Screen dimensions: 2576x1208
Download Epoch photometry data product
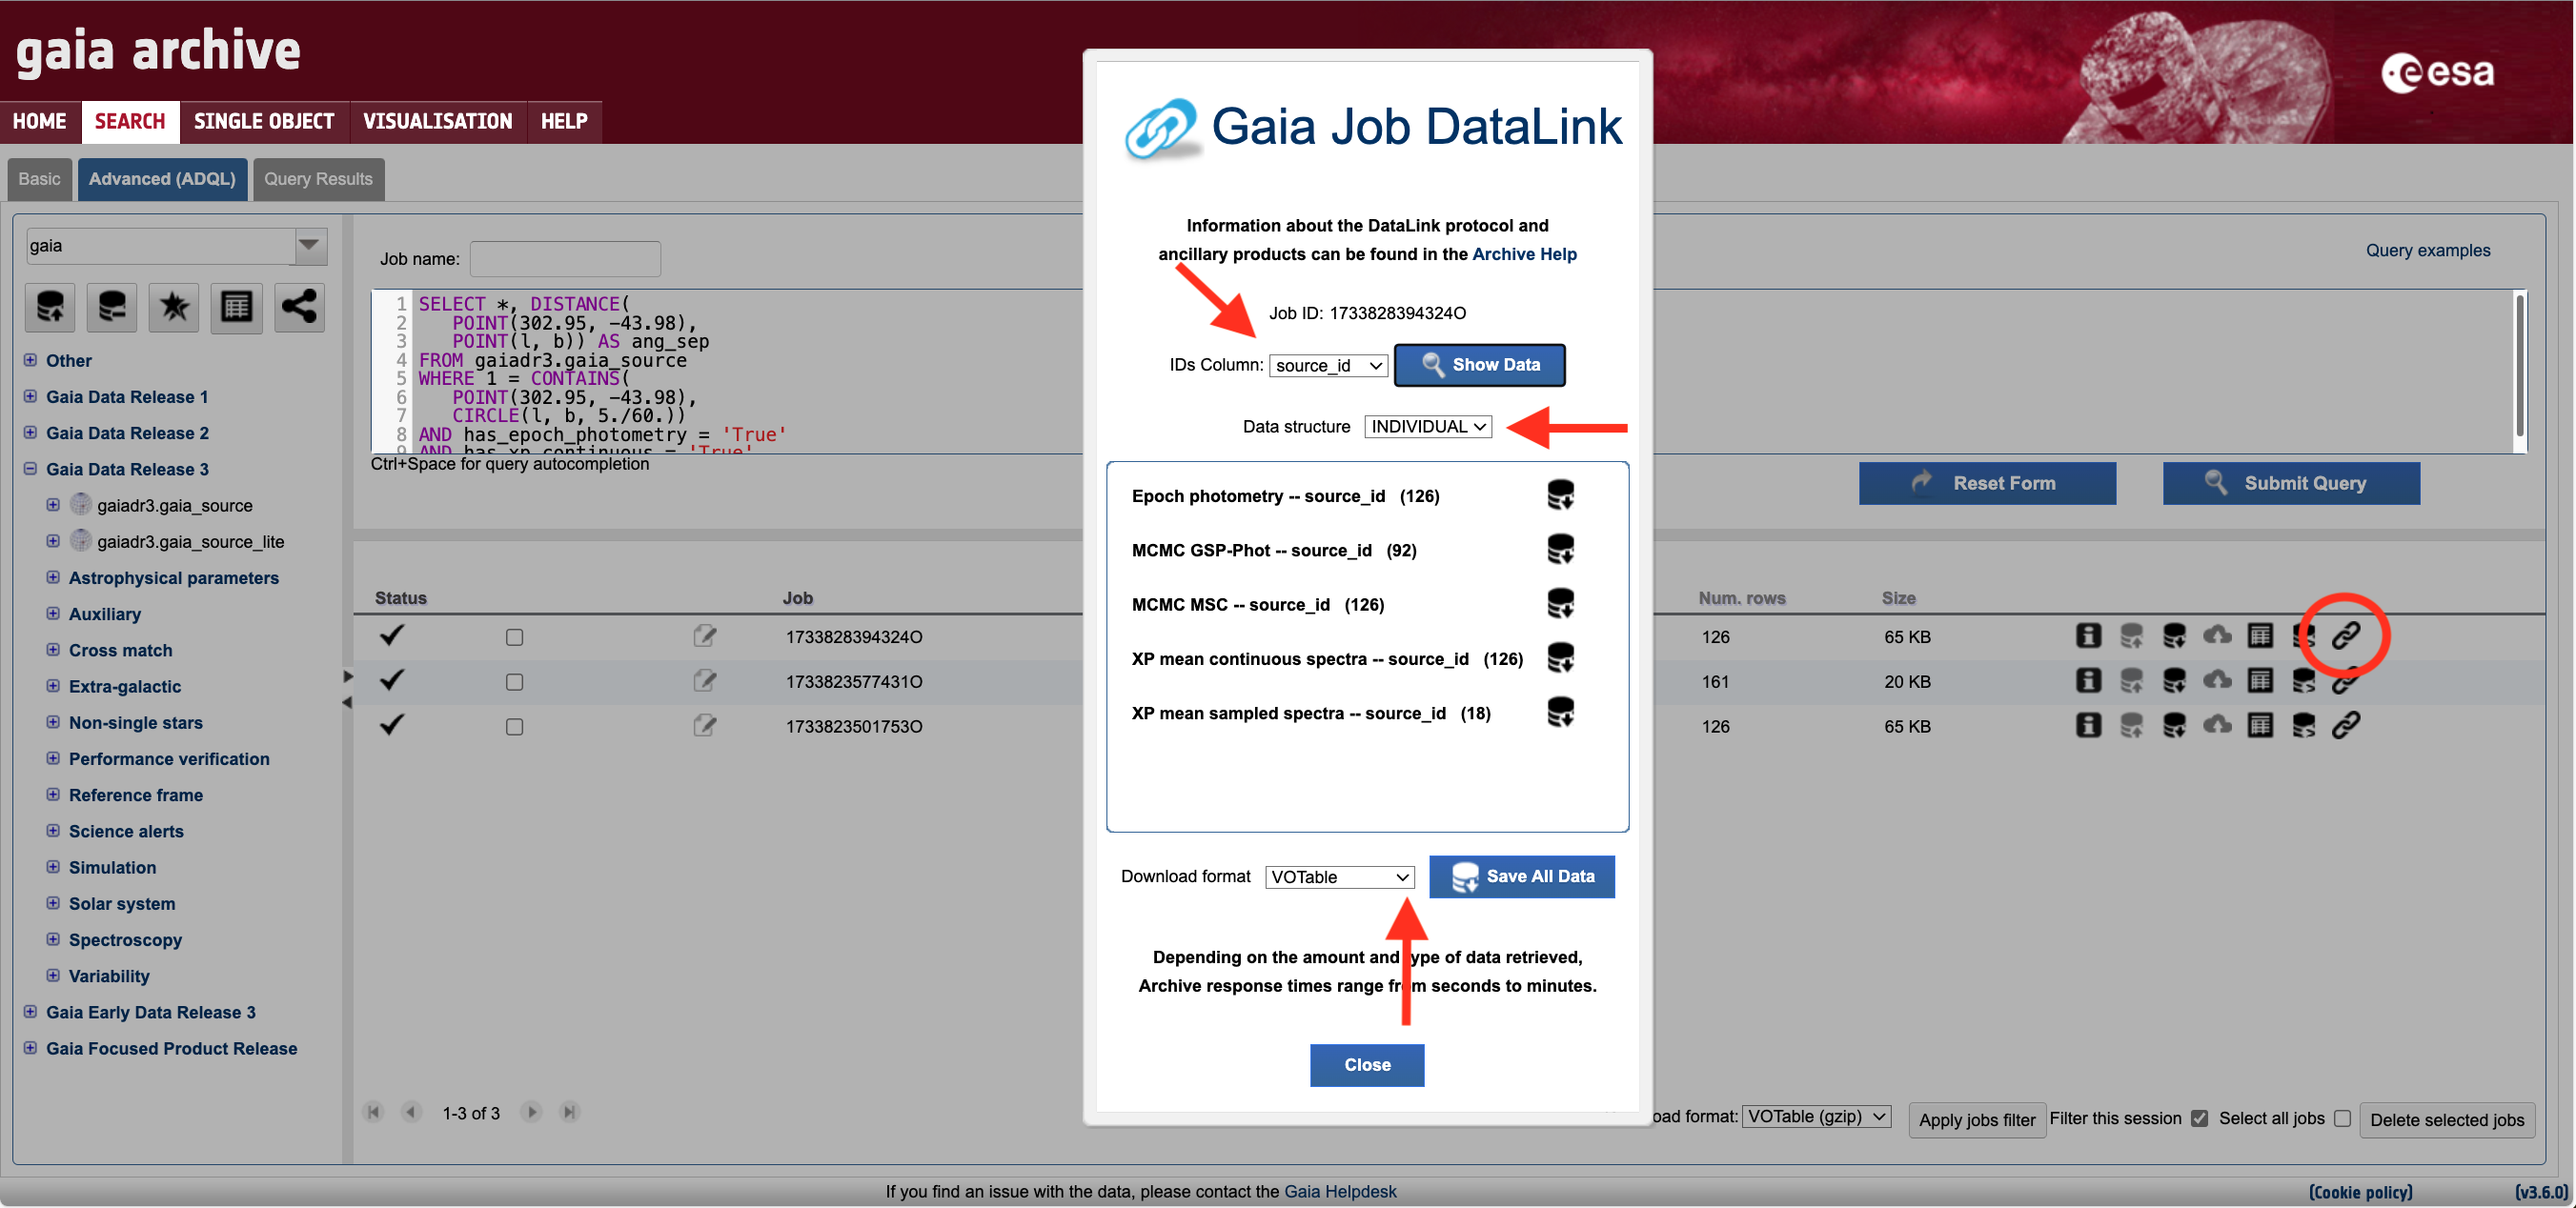click(x=1560, y=495)
